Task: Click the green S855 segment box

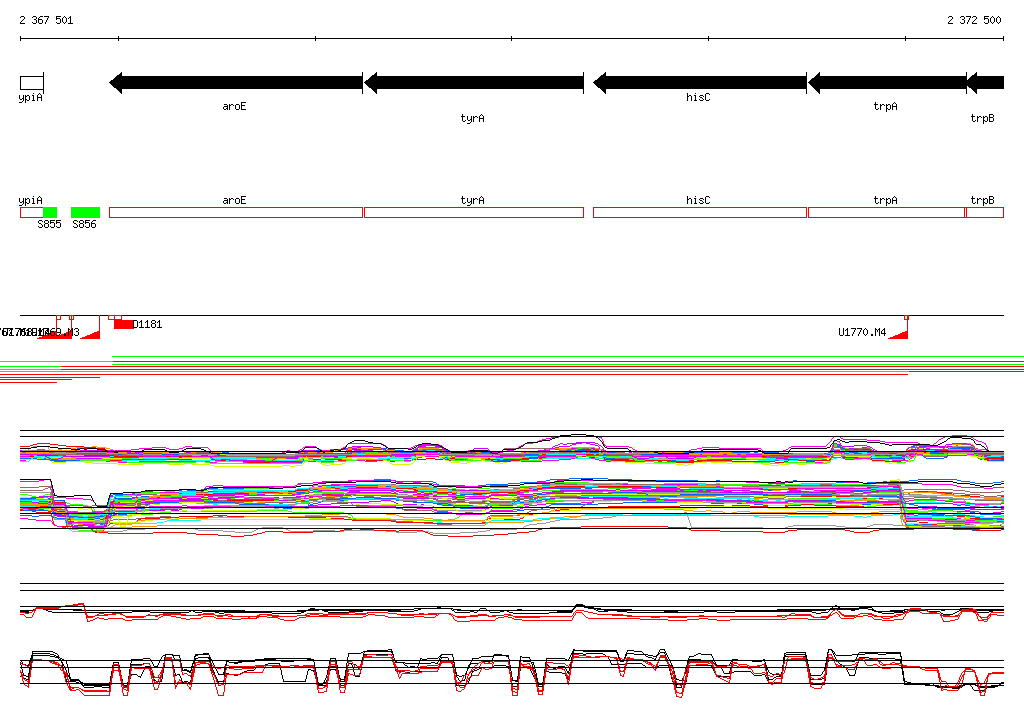Action: coord(50,212)
